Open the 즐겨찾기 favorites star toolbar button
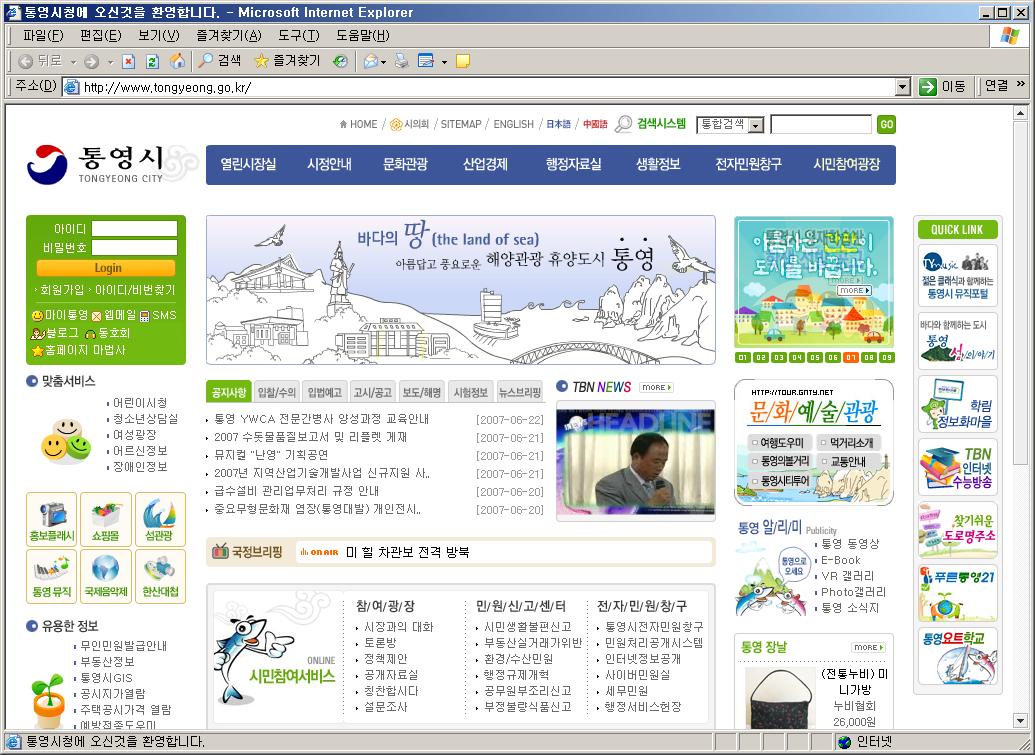This screenshot has height=755, width=1035. click(287, 61)
